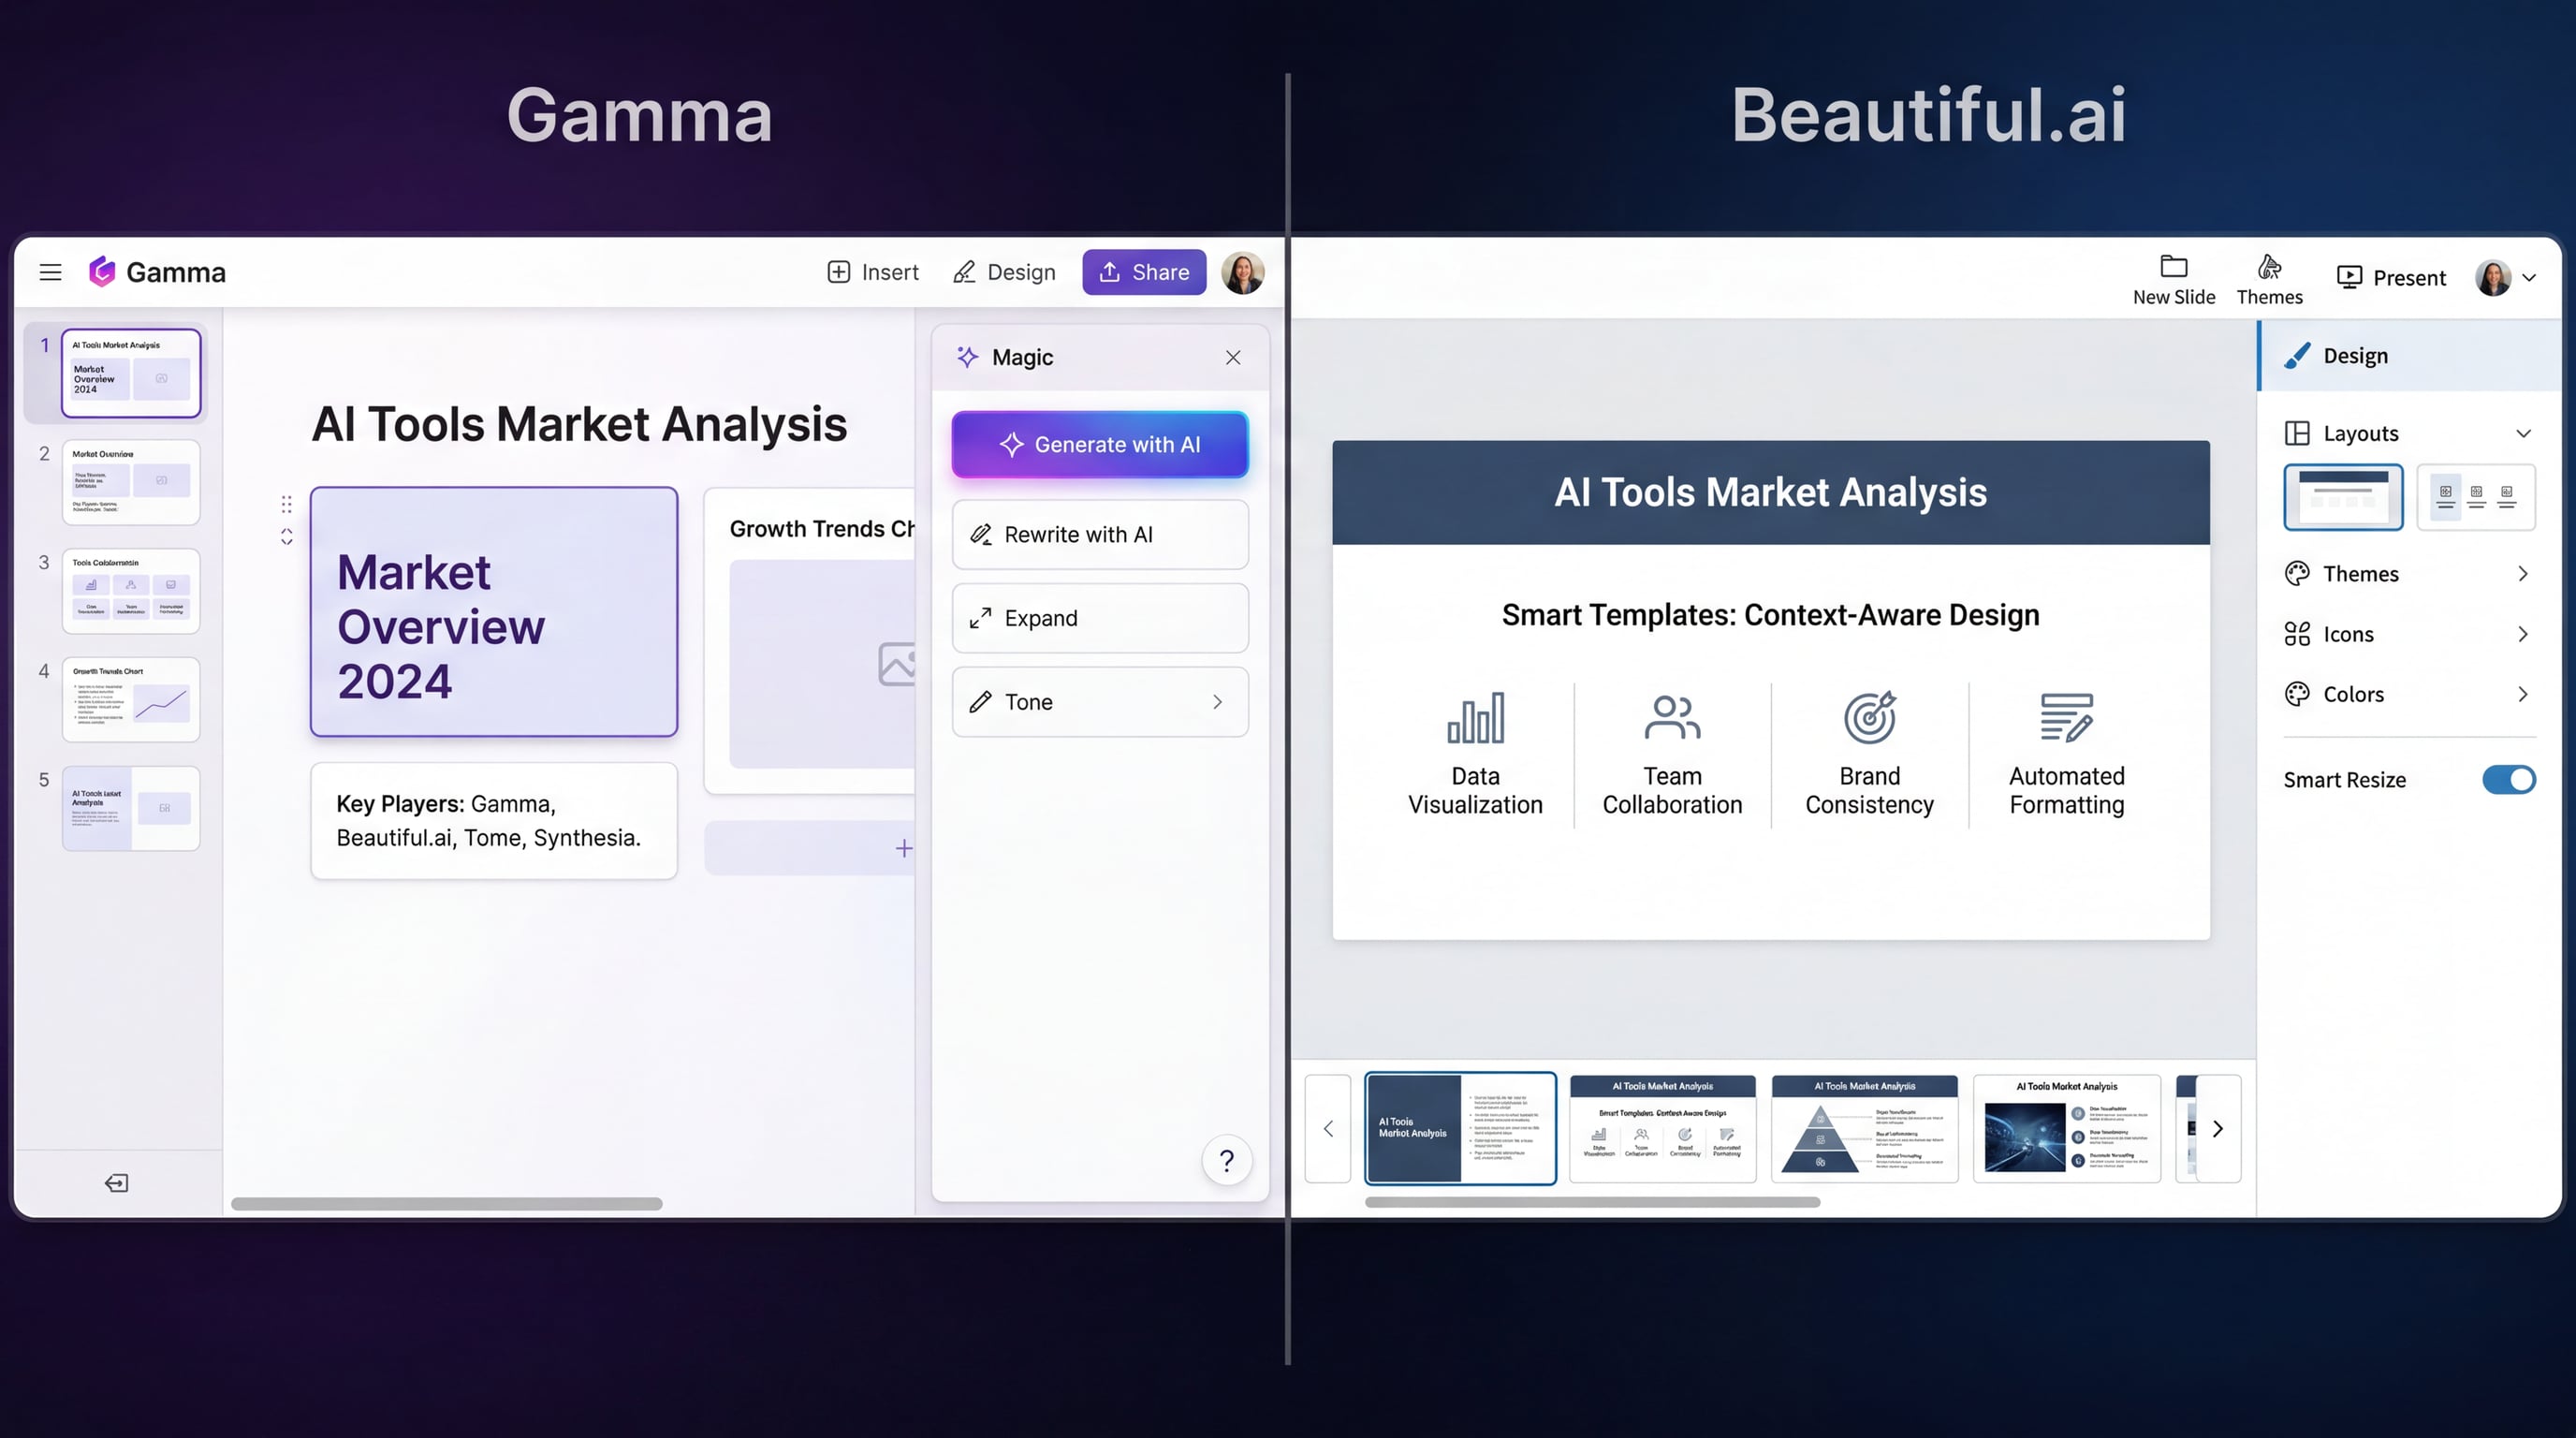Open the Insert menu in Gamma
The width and height of the screenshot is (2576, 1438).
872,272
